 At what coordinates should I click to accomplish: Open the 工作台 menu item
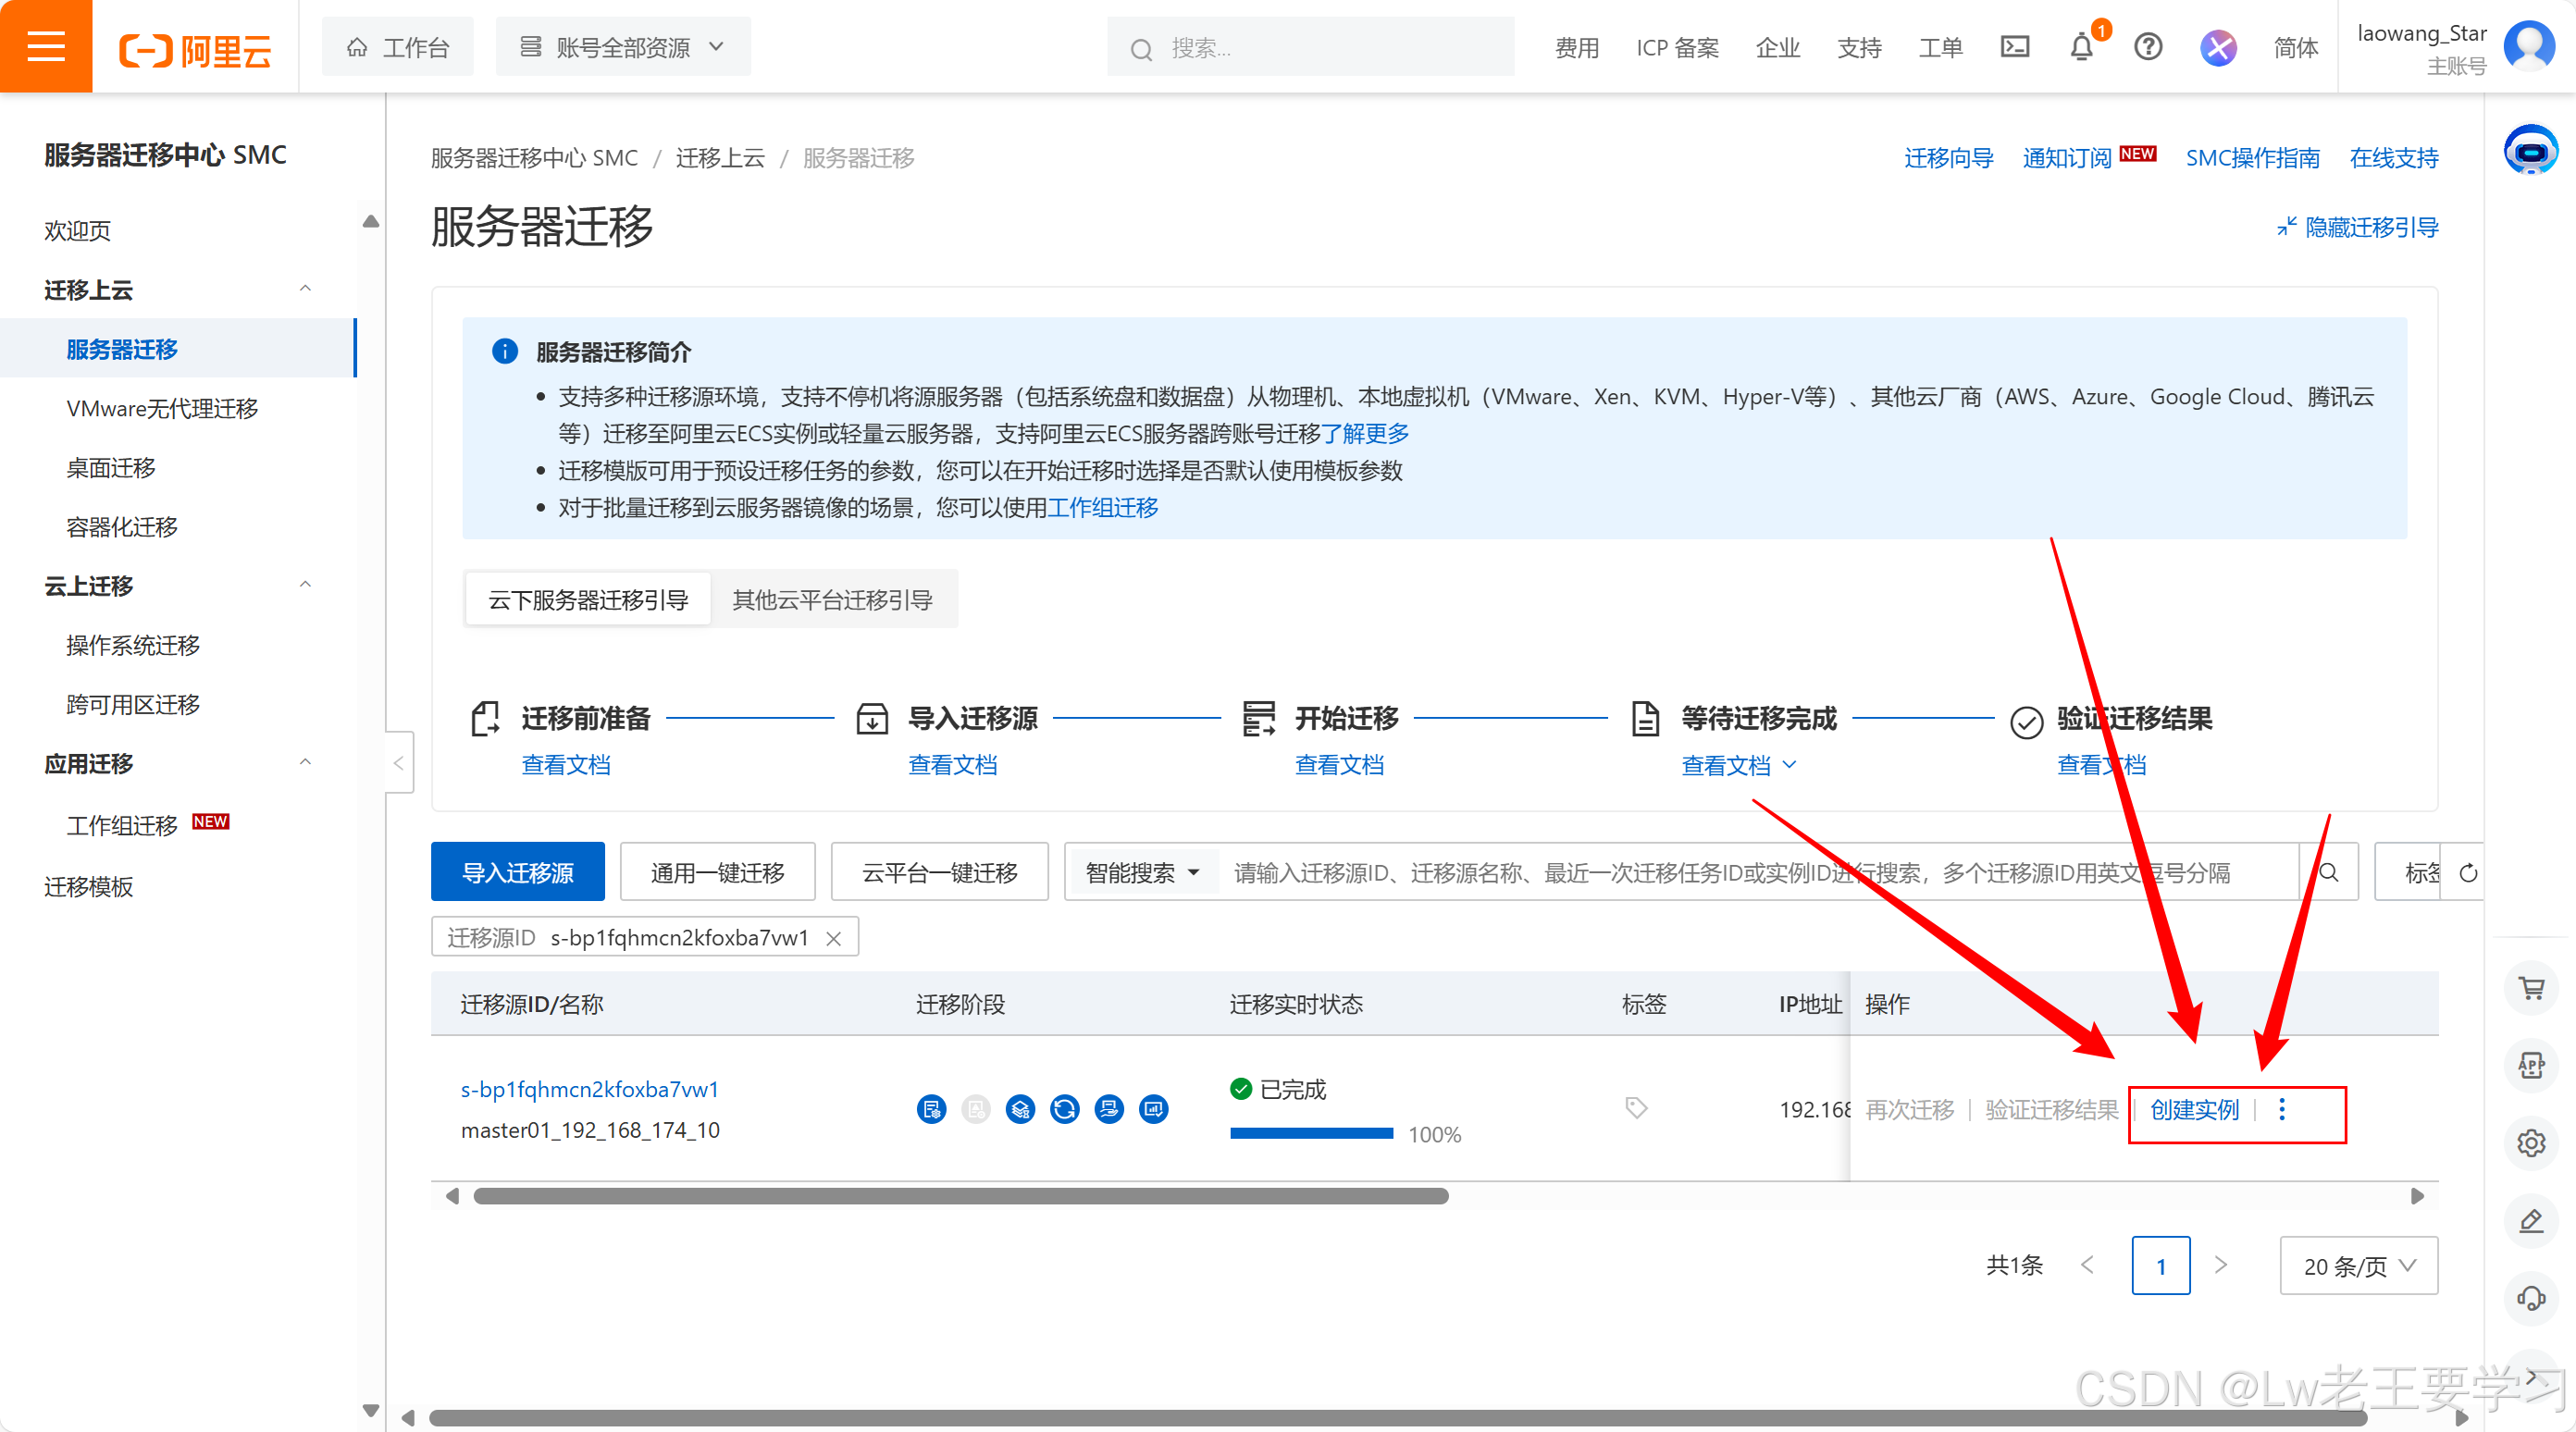pyautogui.click(x=398, y=47)
